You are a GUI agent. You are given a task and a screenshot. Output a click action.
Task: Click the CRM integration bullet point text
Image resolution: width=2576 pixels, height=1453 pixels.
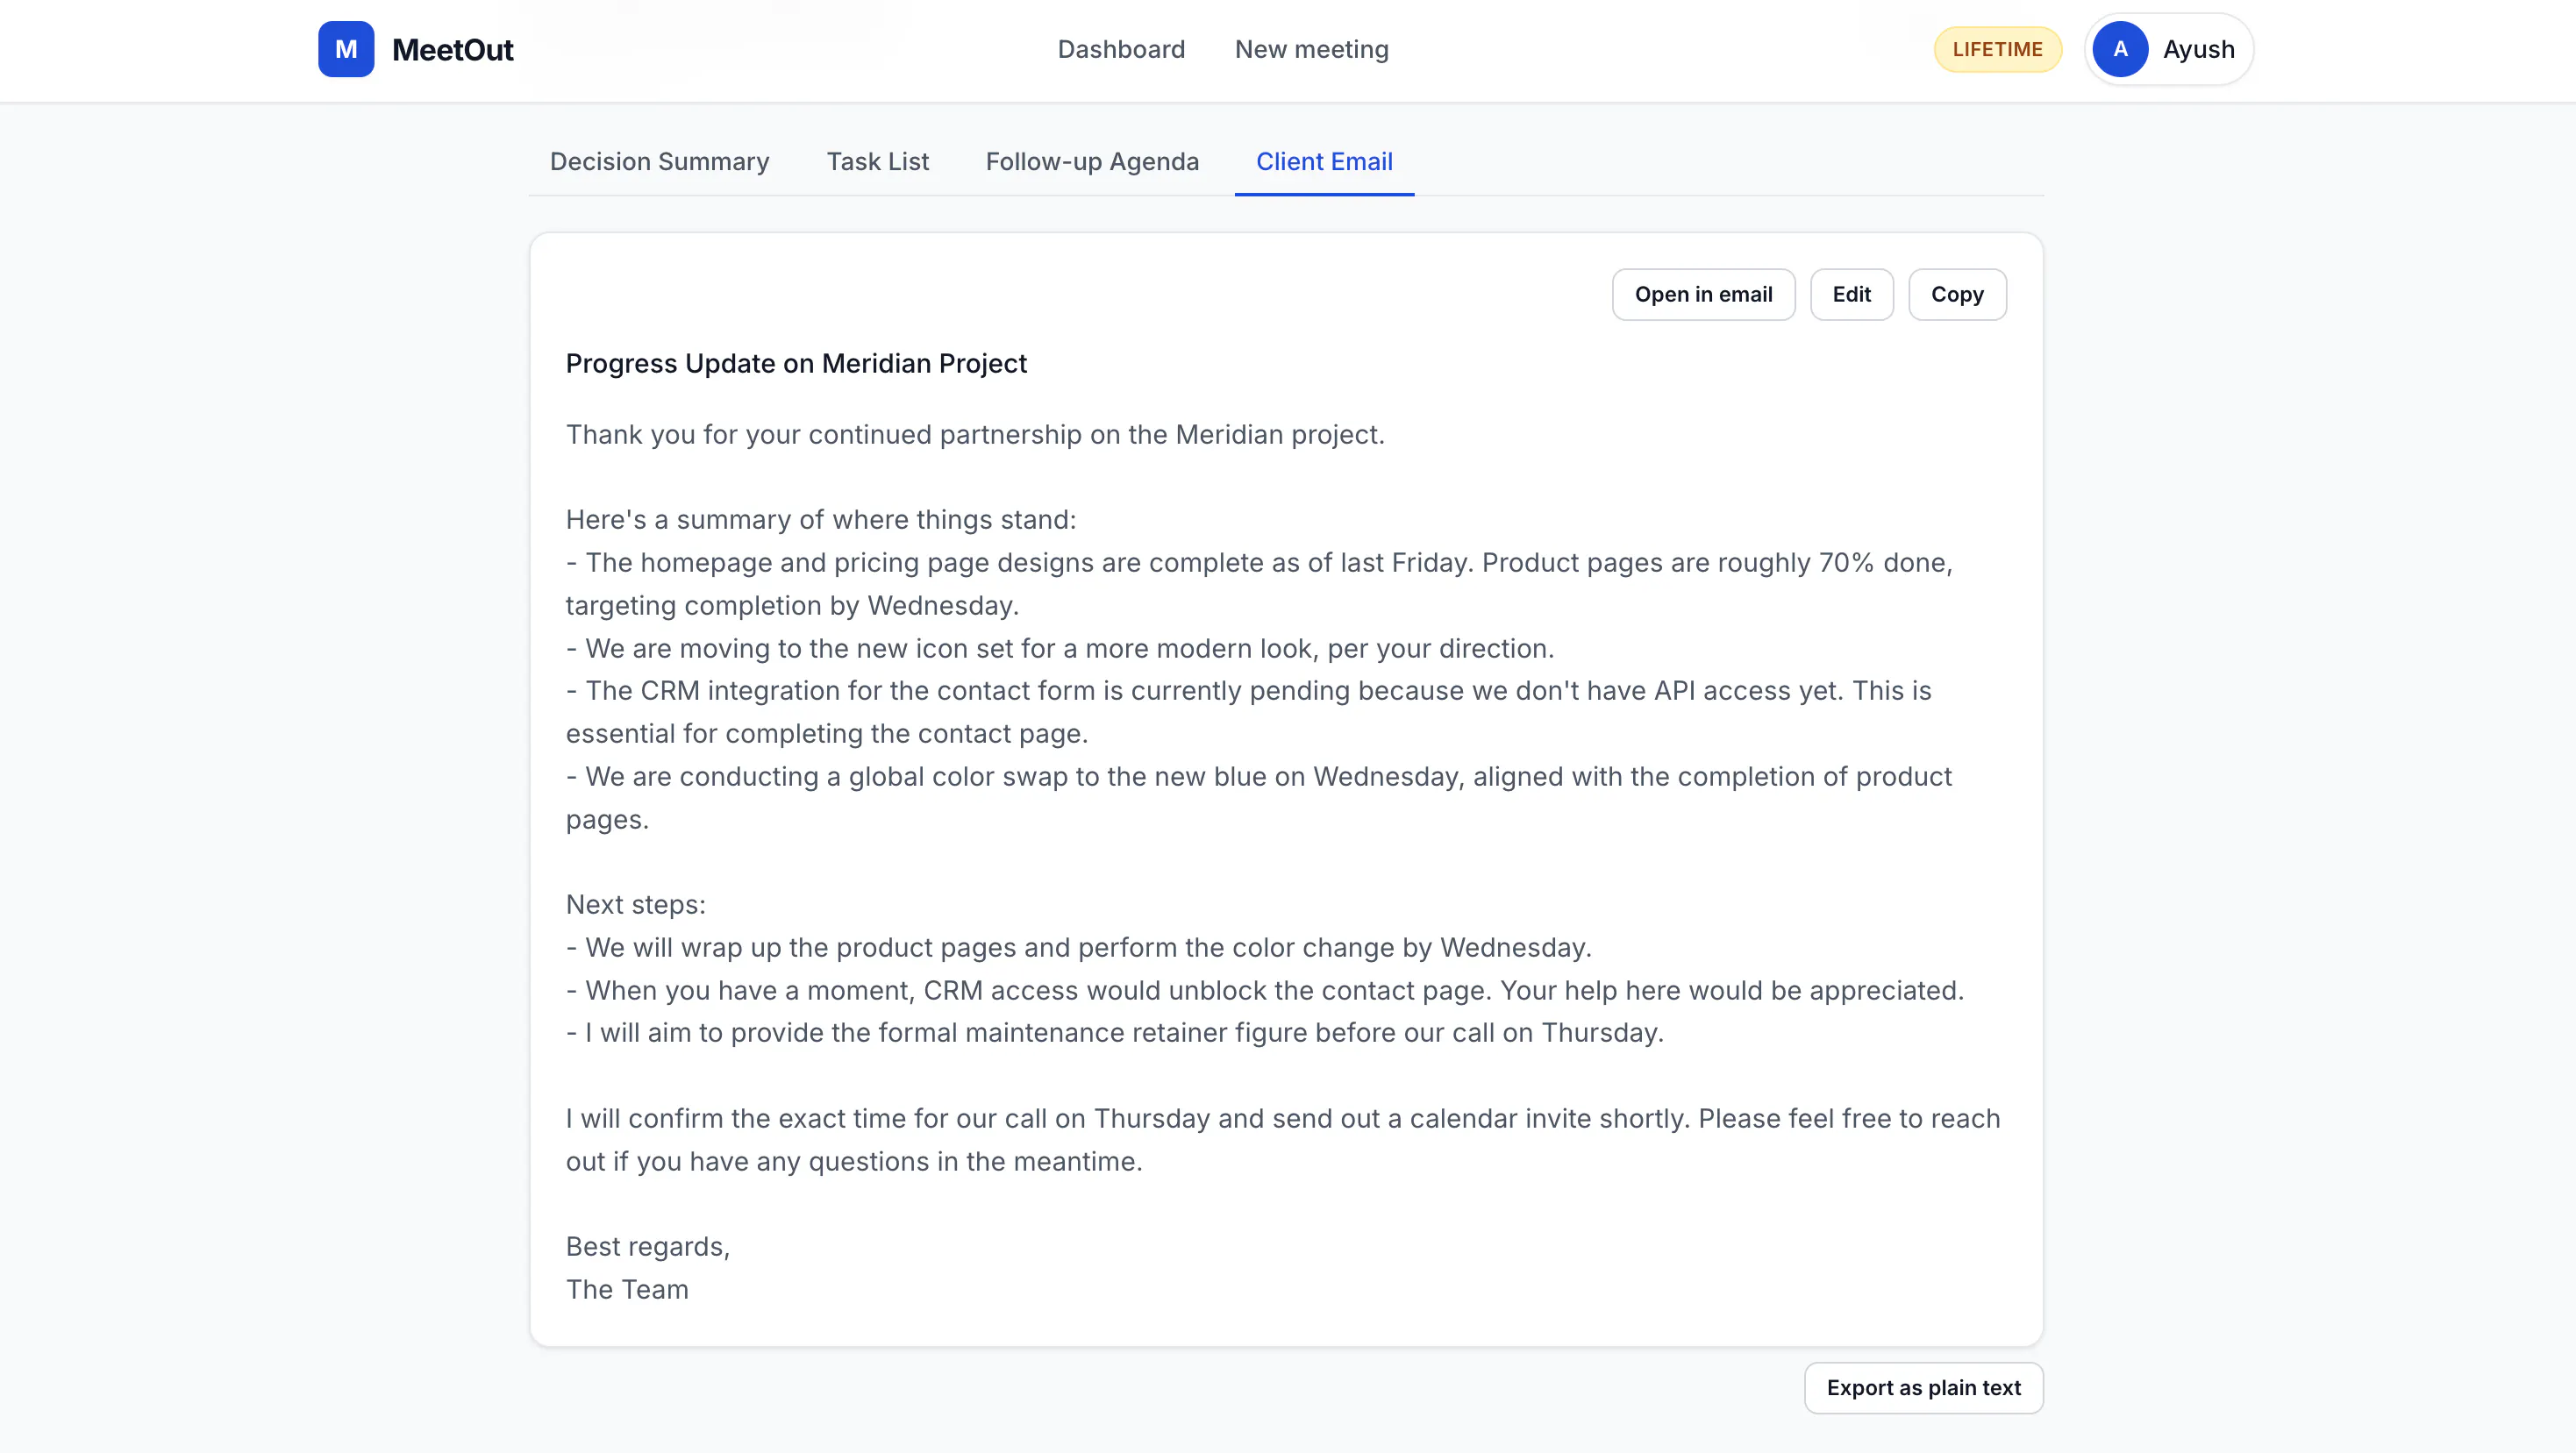pyautogui.click(x=1248, y=712)
